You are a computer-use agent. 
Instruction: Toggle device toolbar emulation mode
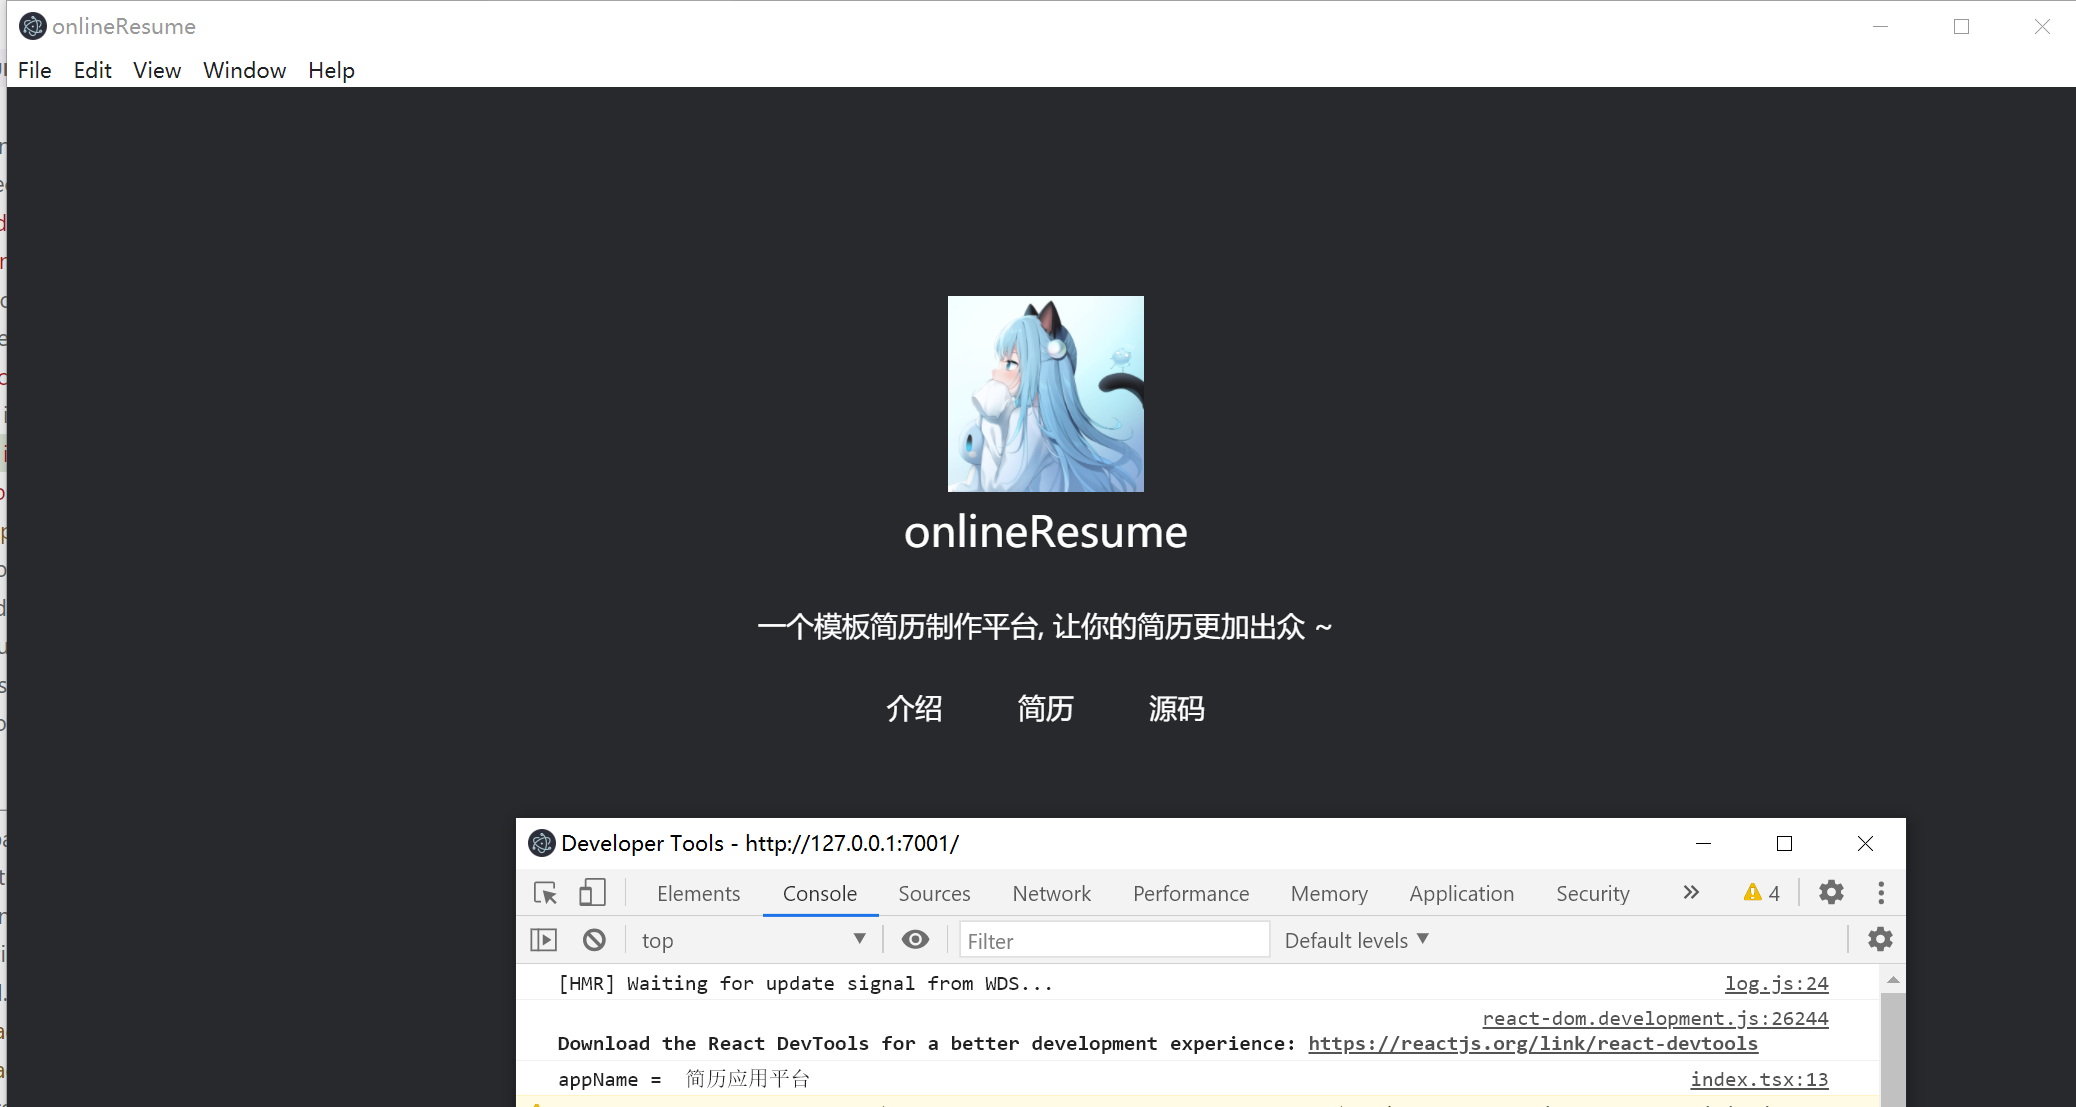click(591, 893)
